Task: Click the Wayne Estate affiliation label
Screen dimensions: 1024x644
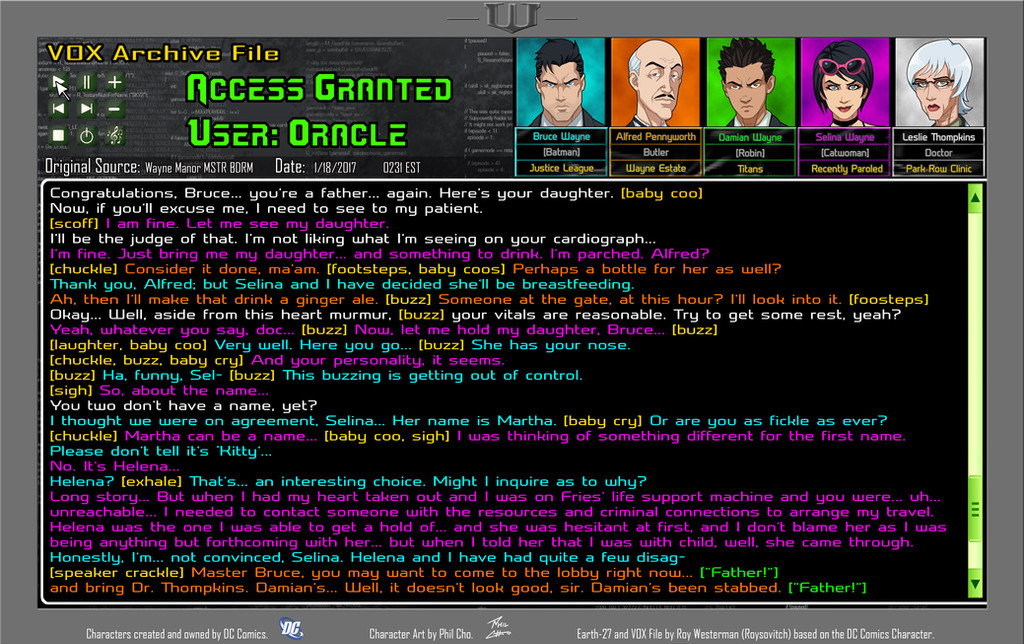Action: point(656,168)
